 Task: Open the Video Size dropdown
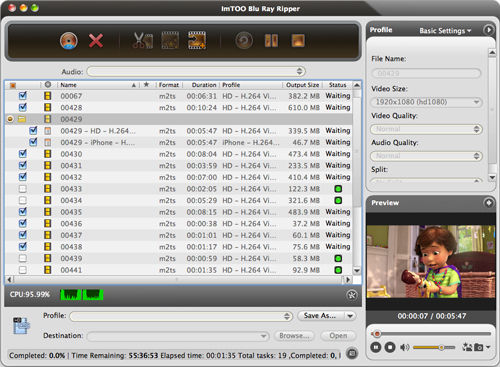(426, 102)
